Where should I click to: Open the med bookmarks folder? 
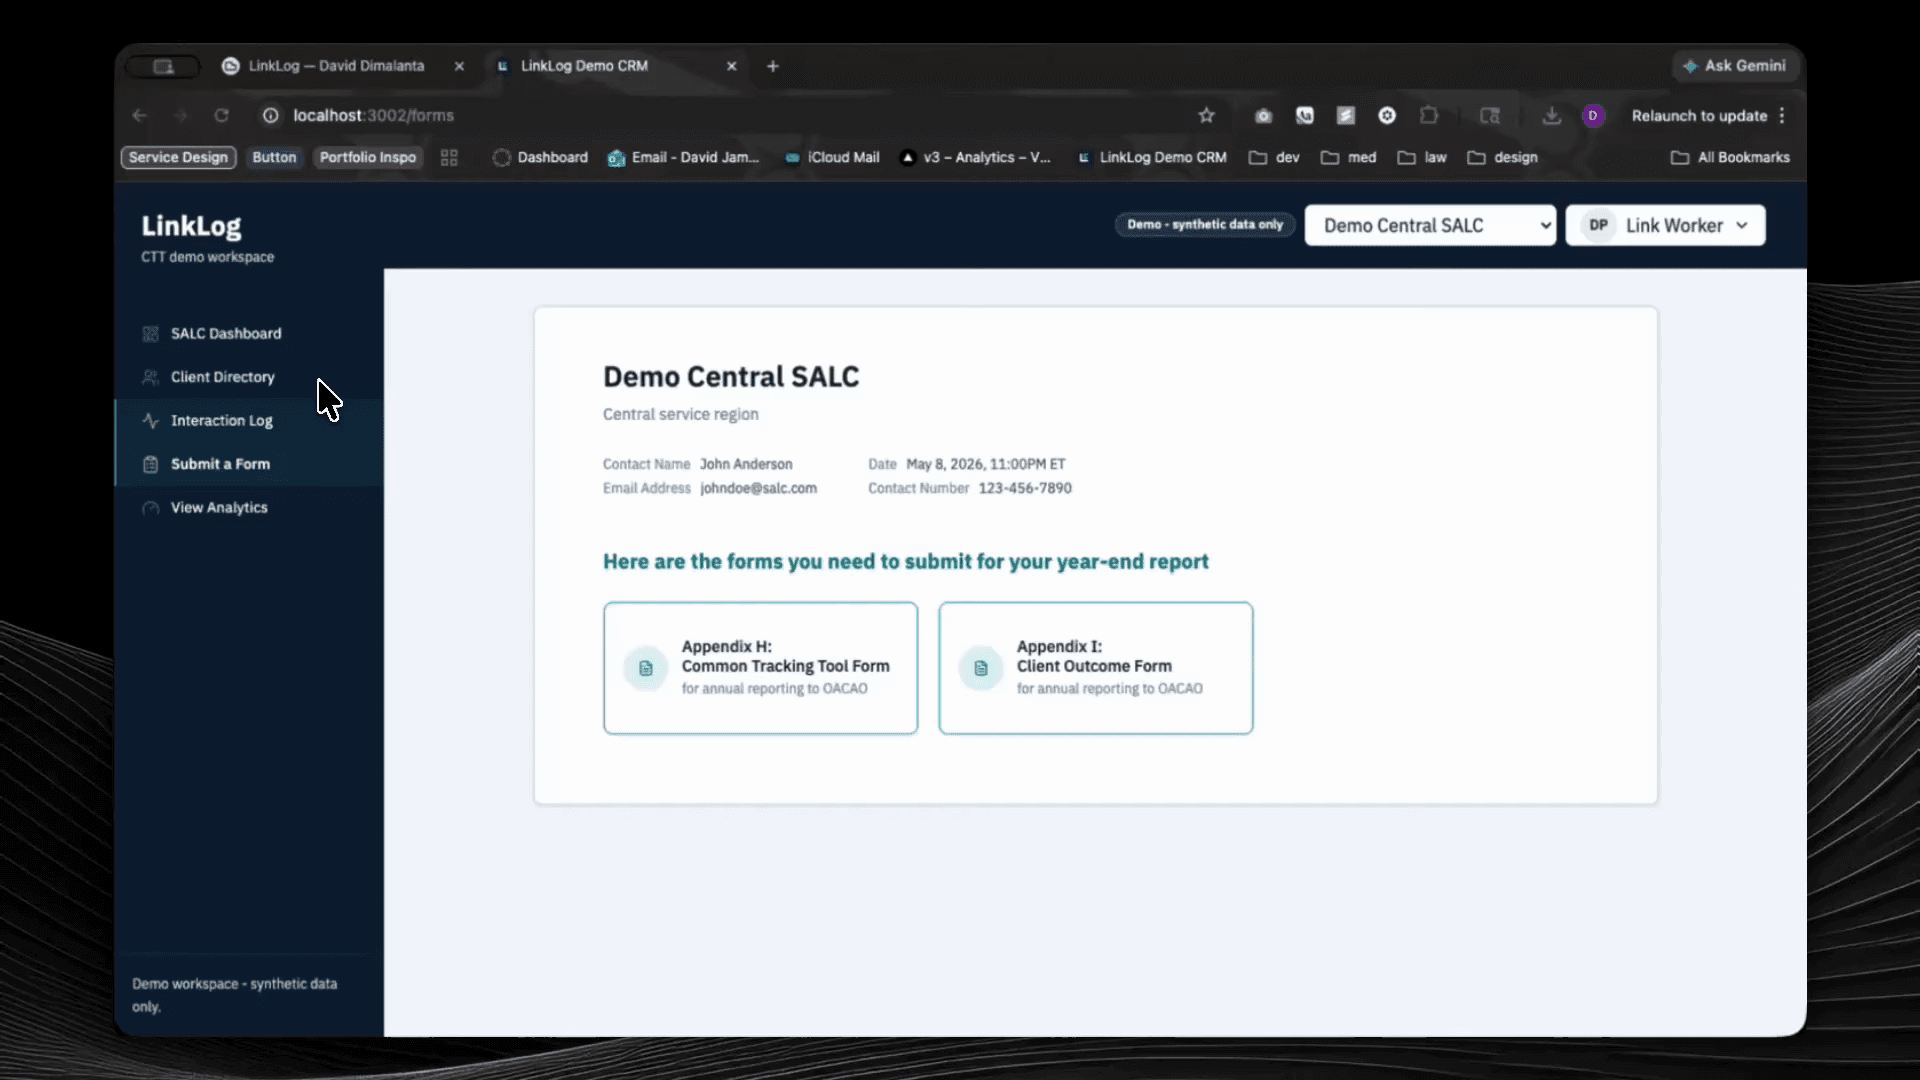(1348, 158)
